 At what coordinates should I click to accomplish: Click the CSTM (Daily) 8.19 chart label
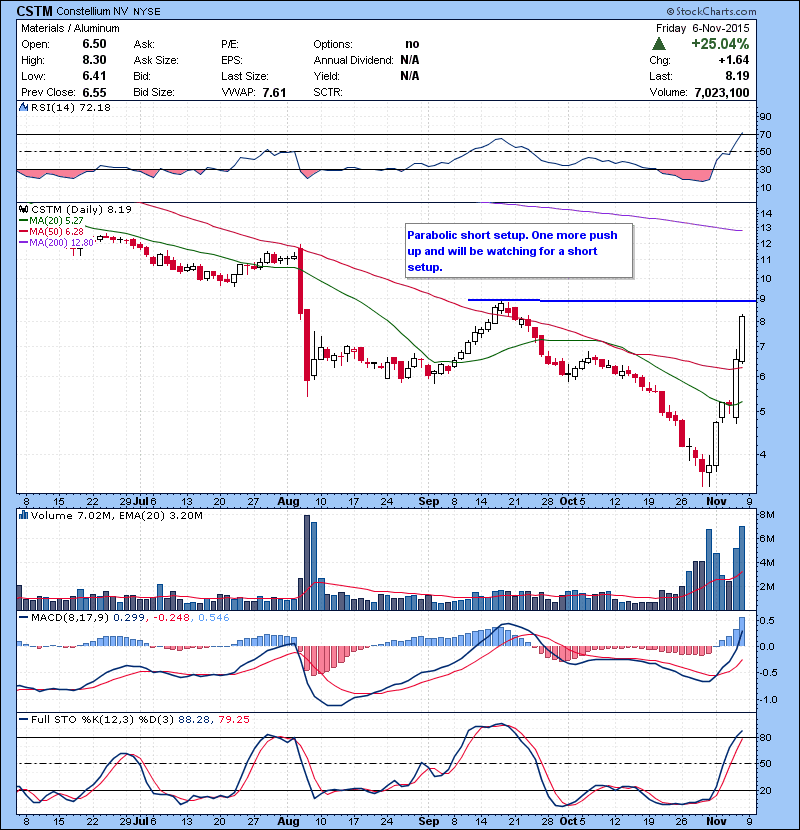point(82,210)
